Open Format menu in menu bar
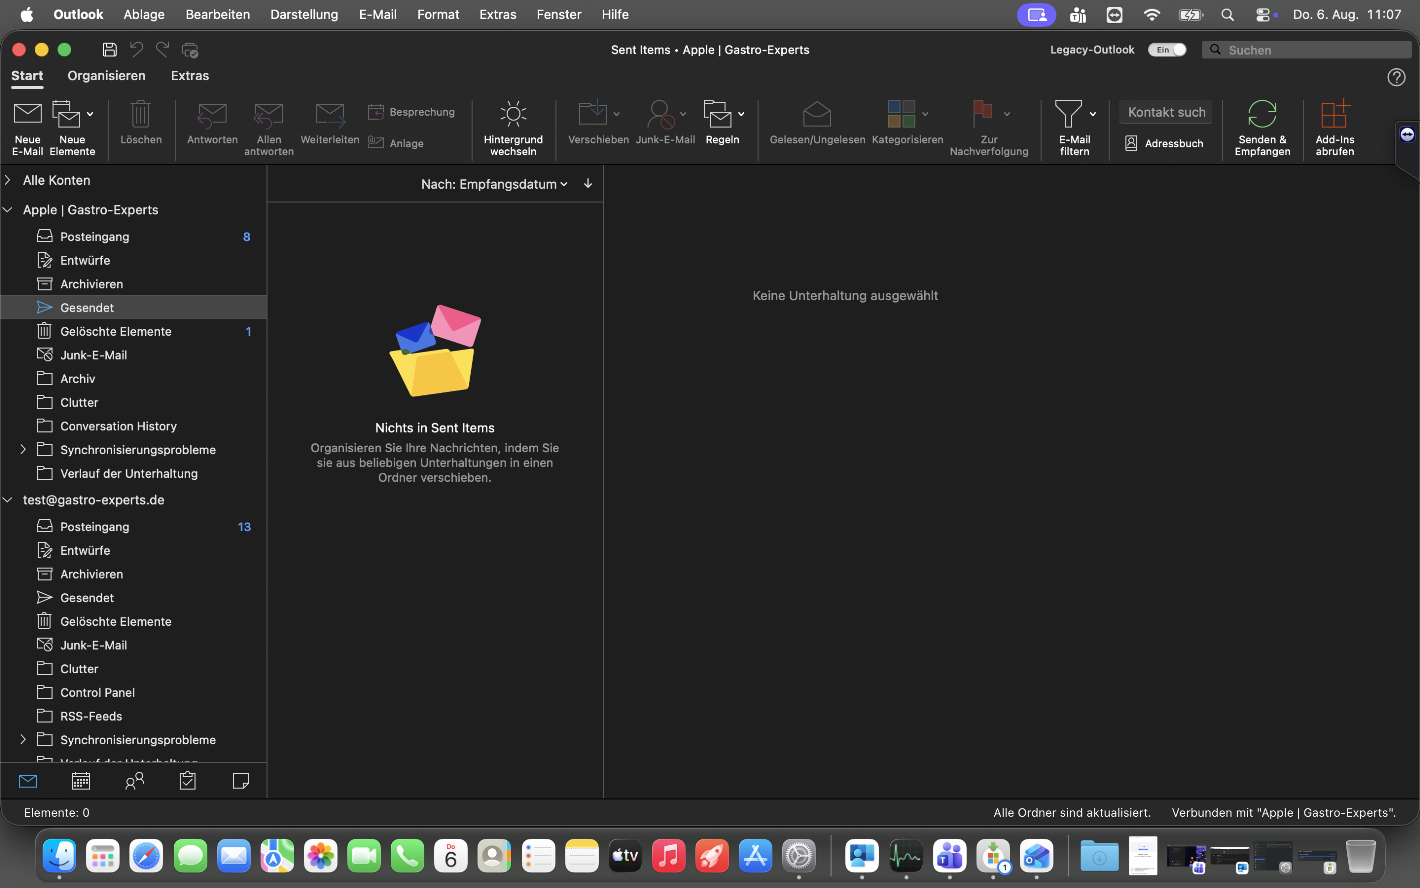This screenshot has height=888, width=1420. 438,15
